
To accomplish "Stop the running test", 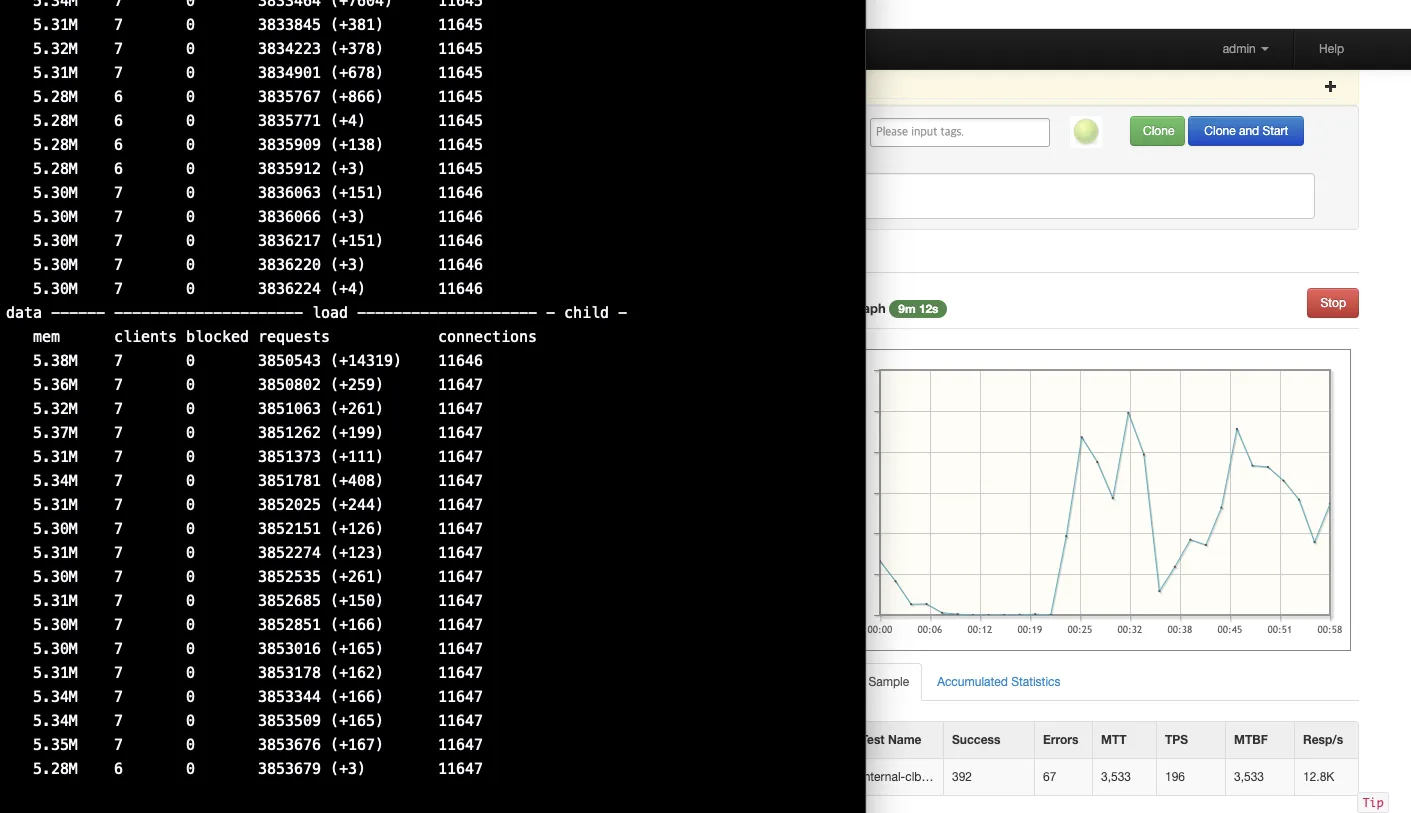I will pos(1332,303).
